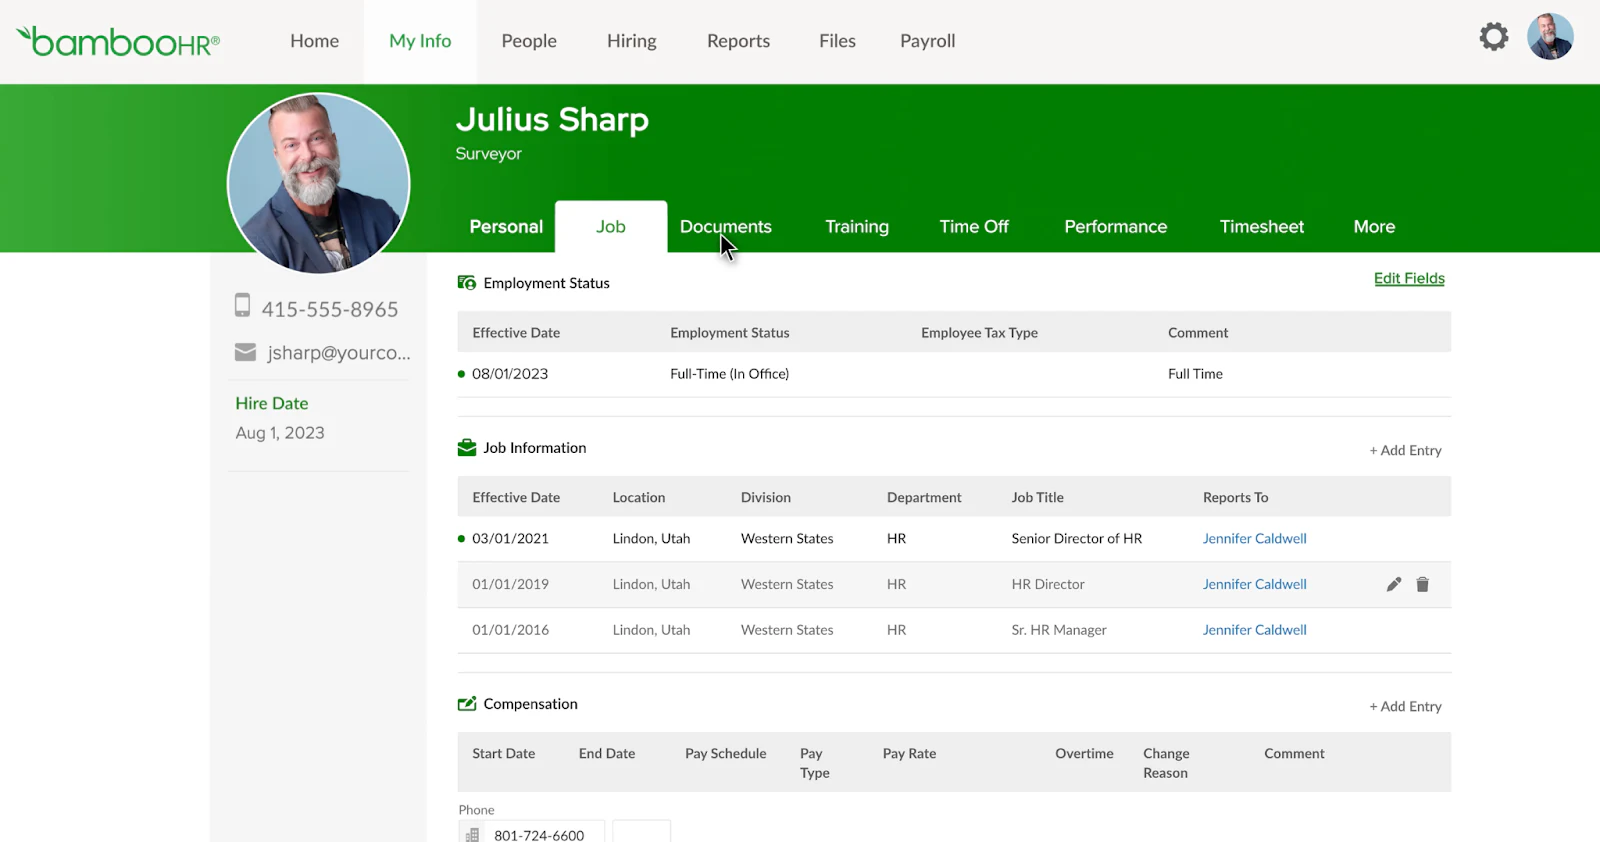Click the mobile phone icon beside 415-555-8965

(x=242, y=306)
